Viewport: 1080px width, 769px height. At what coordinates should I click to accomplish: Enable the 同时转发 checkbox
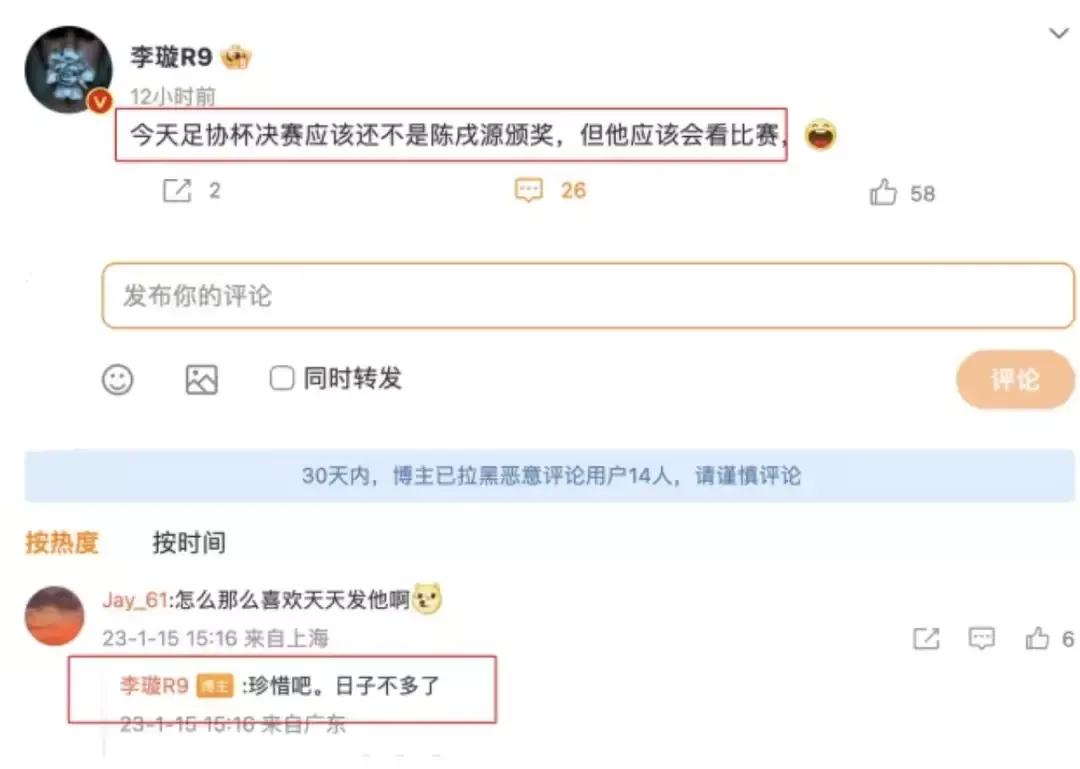click(x=280, y=379)
